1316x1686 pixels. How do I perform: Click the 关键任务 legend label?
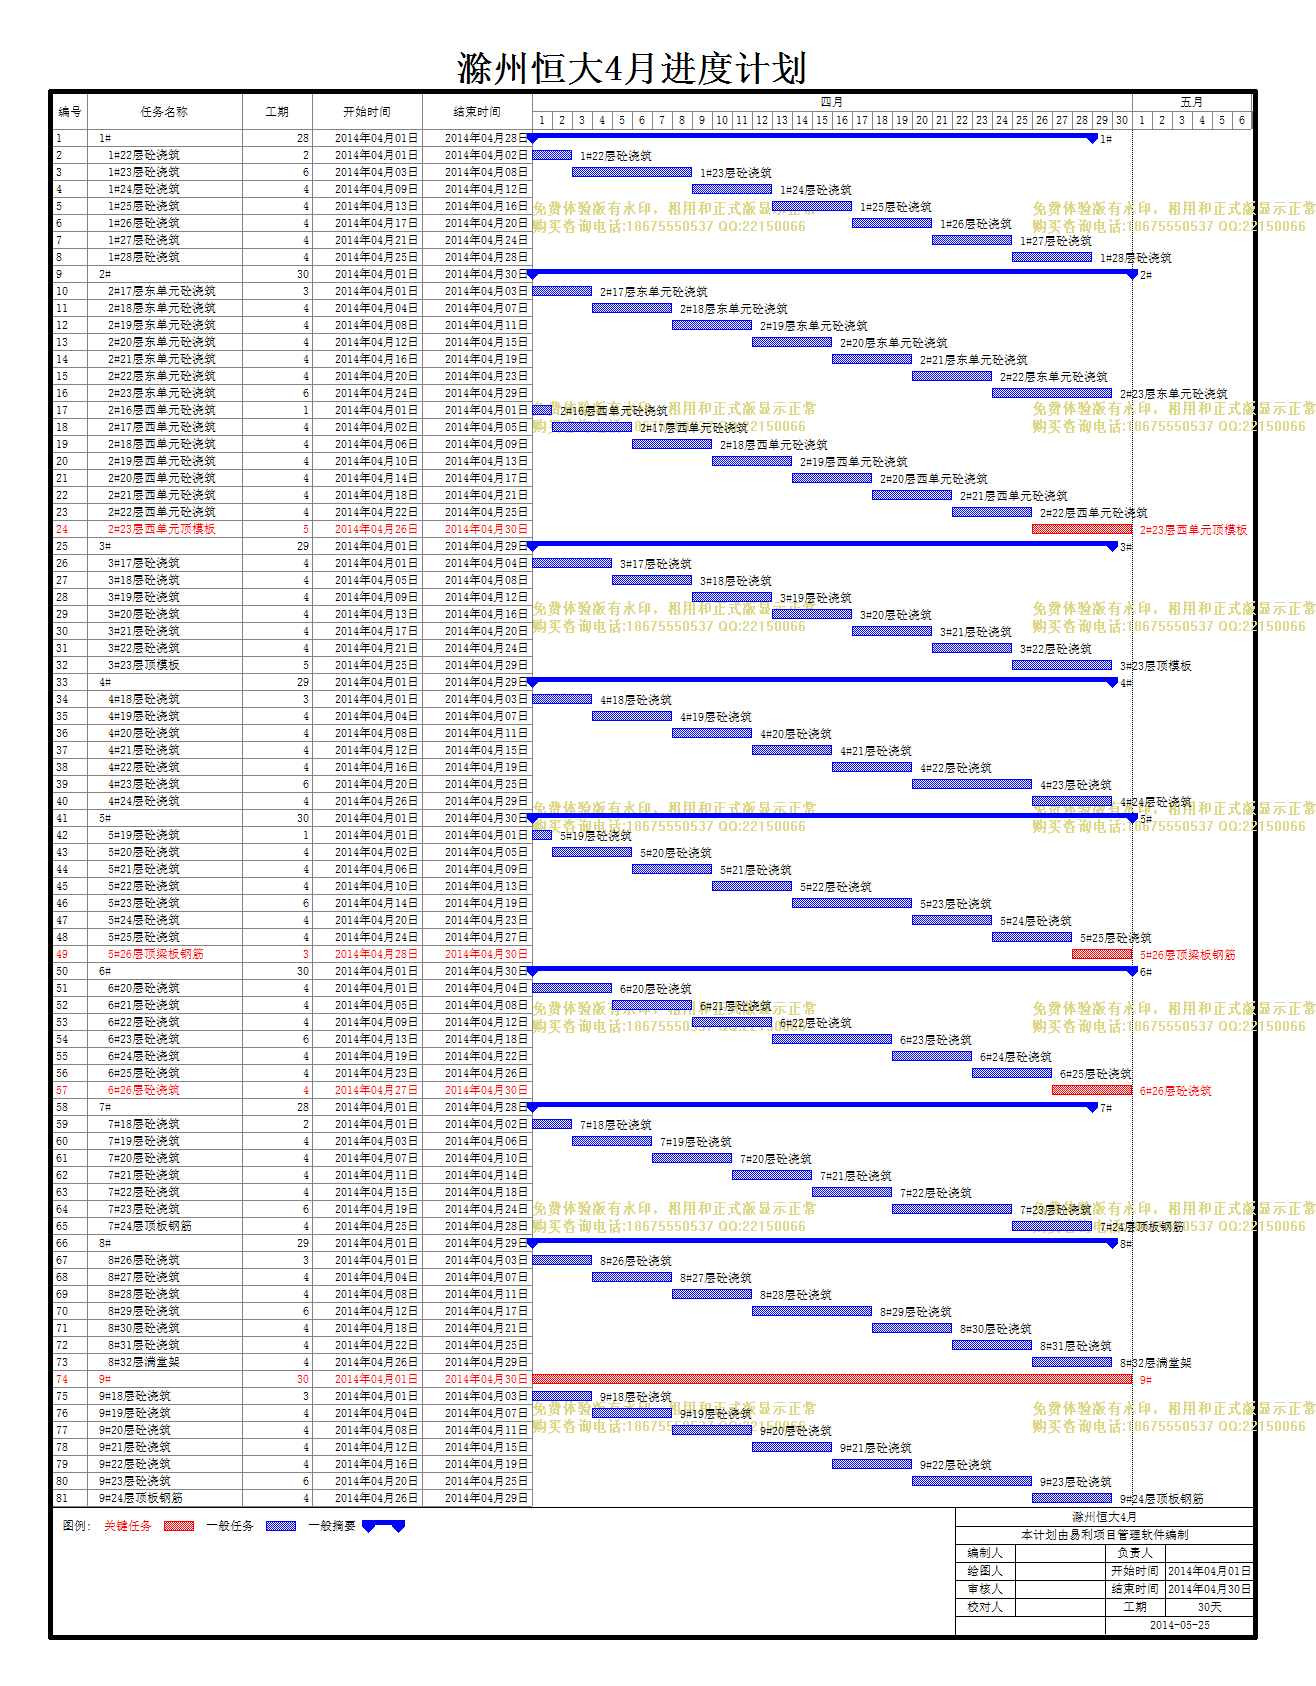pyautogui.click(x=128, y=1526)
